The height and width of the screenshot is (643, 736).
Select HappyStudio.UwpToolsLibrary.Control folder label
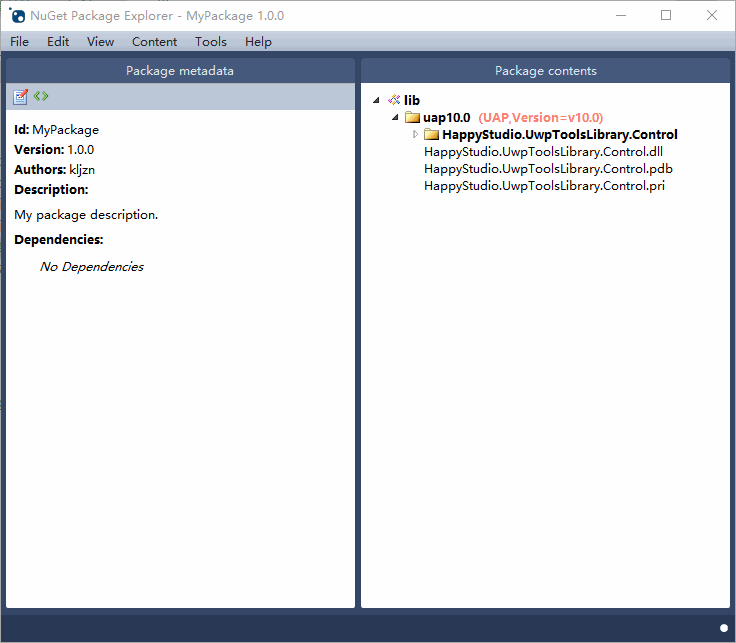[x=560, y=135]
